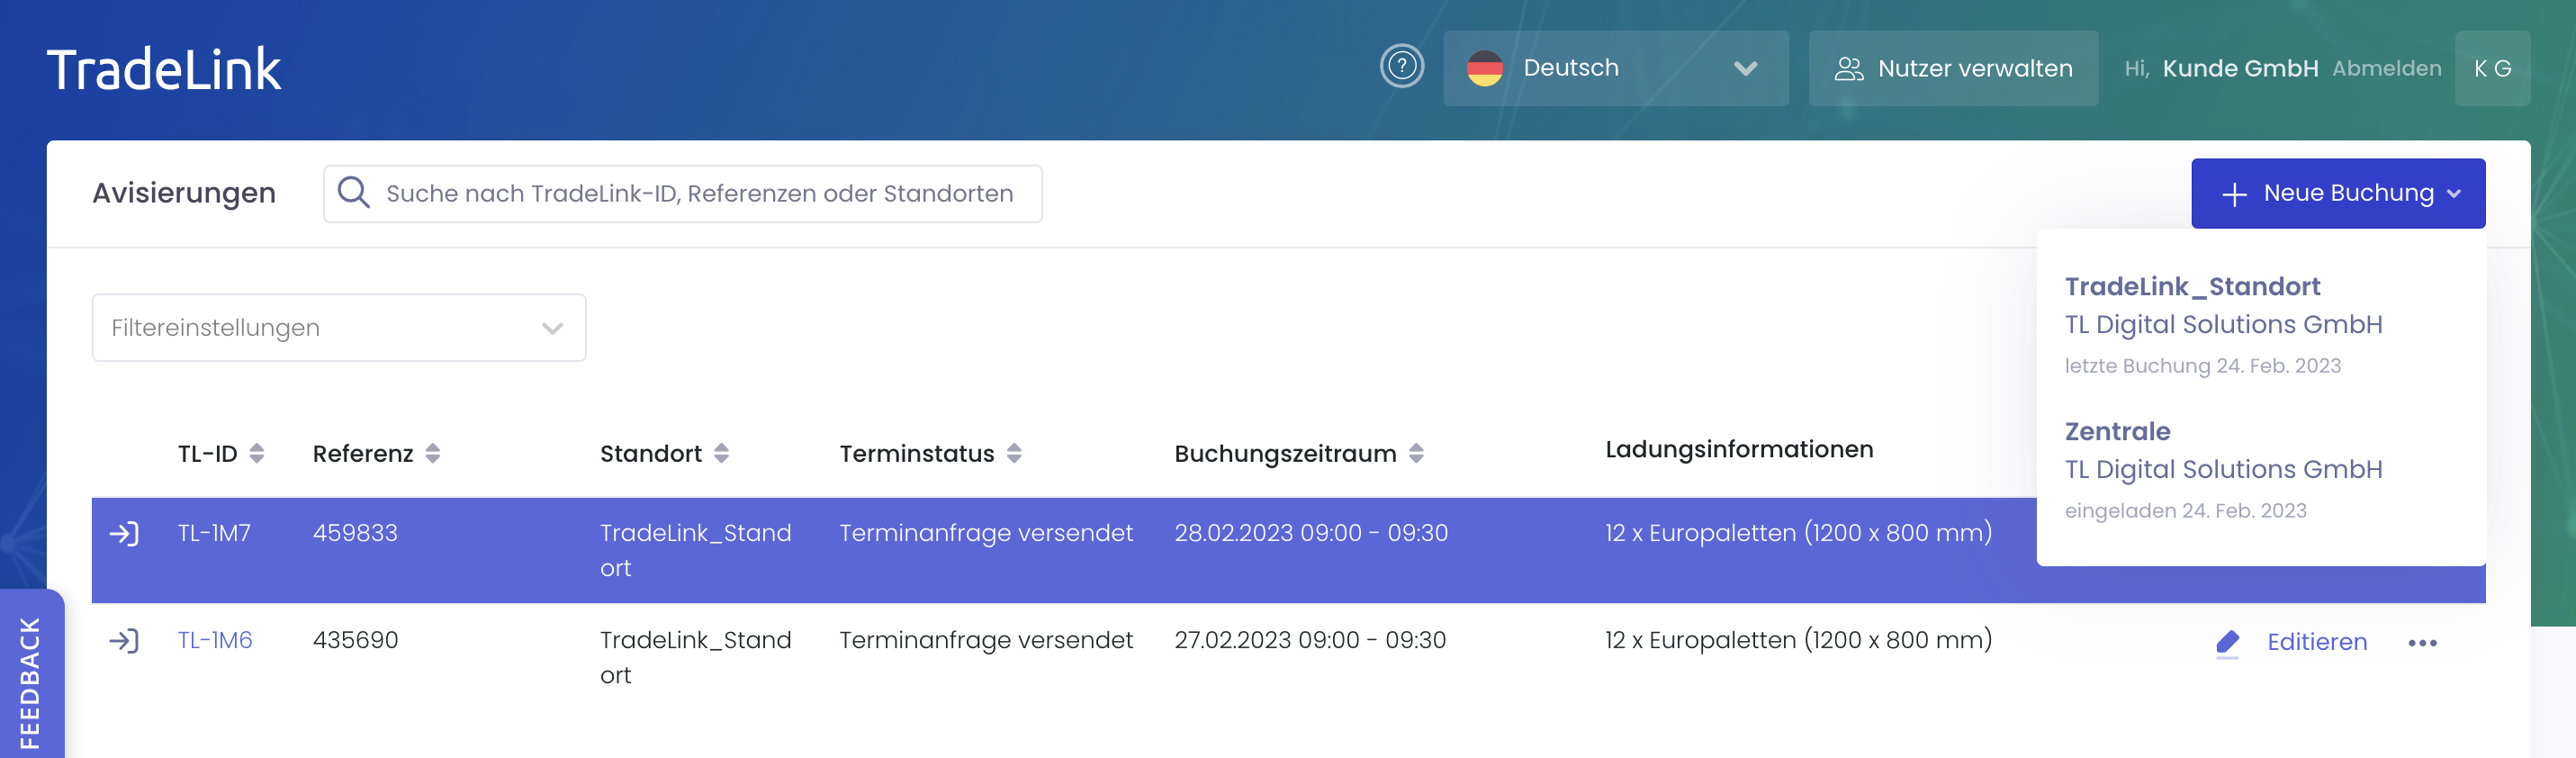Viewport: 2576px width, 758px height.
Task: Click the search magnifier icon
Action: pyautogui.click(x=354, y=192)
